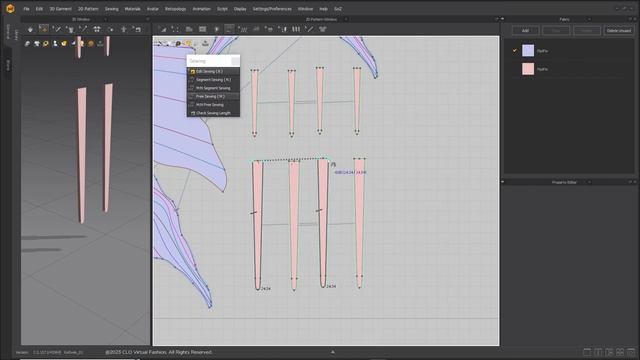The width and height of the screenshot is (640, 360).
Task: Click the last 3D toolbar icon with curved arrow
Action: (x=137, y=29)
